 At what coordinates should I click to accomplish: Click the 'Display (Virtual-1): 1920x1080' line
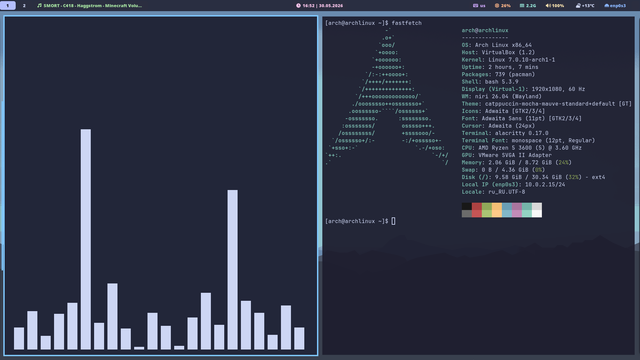tap(523, 89)
